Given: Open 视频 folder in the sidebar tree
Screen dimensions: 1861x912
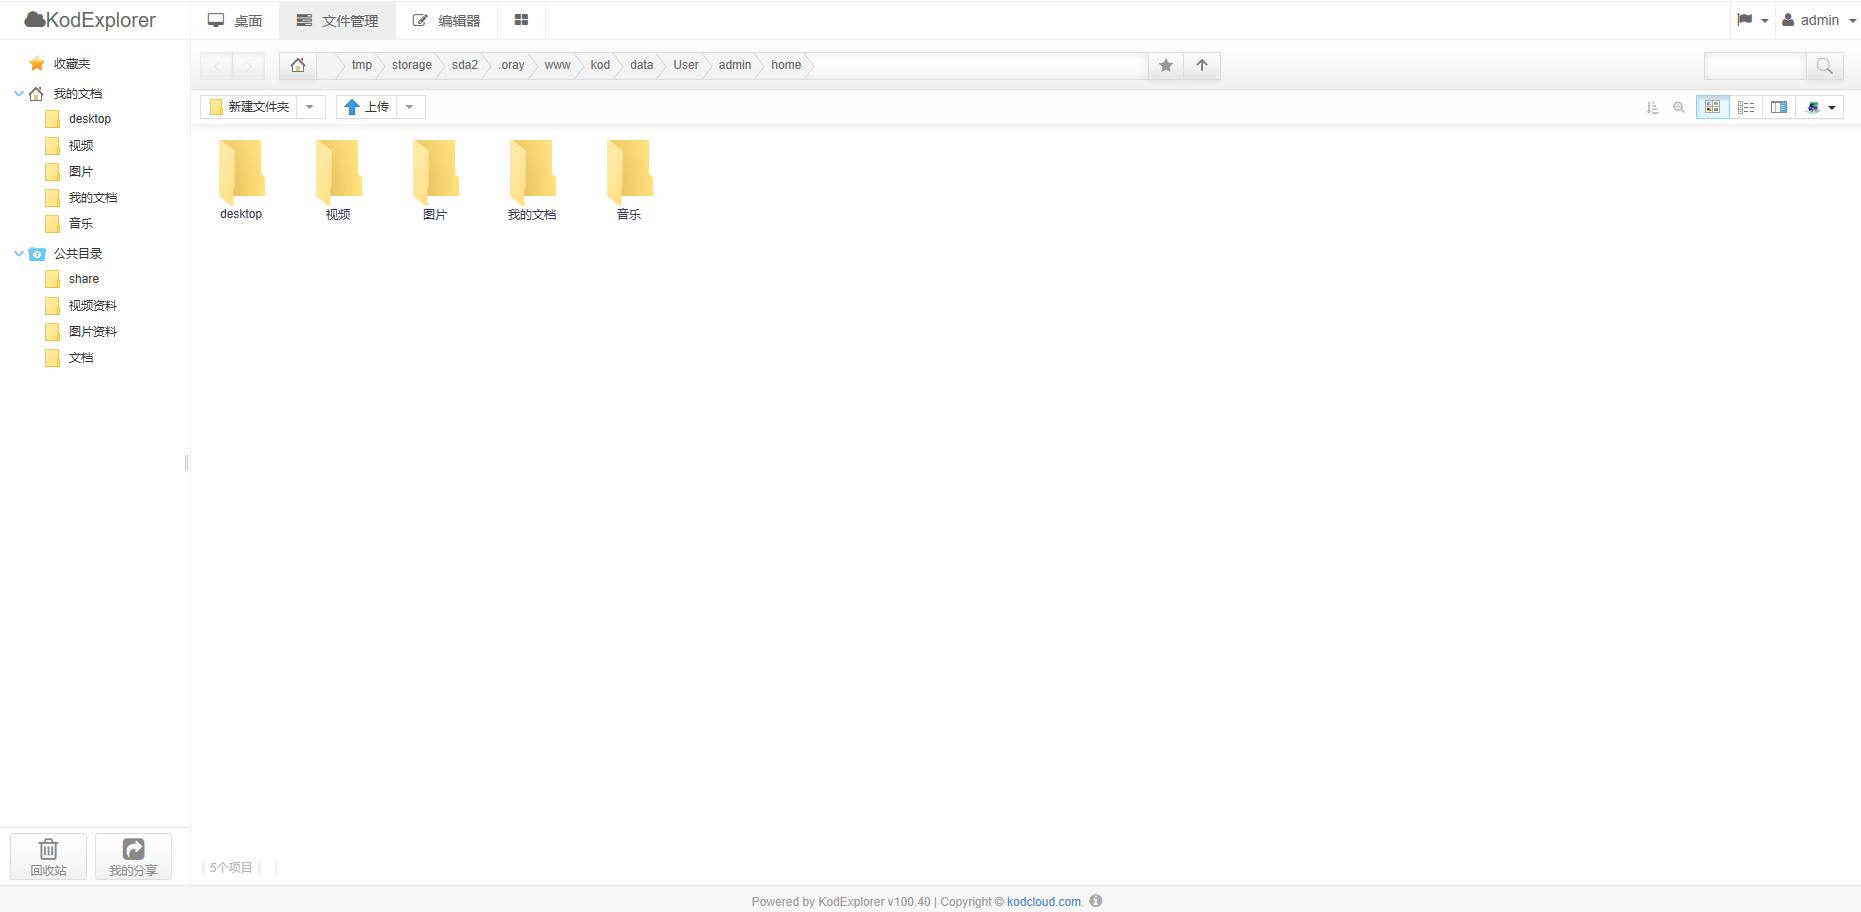Looking at the screenshot, I should pos(81,146).
